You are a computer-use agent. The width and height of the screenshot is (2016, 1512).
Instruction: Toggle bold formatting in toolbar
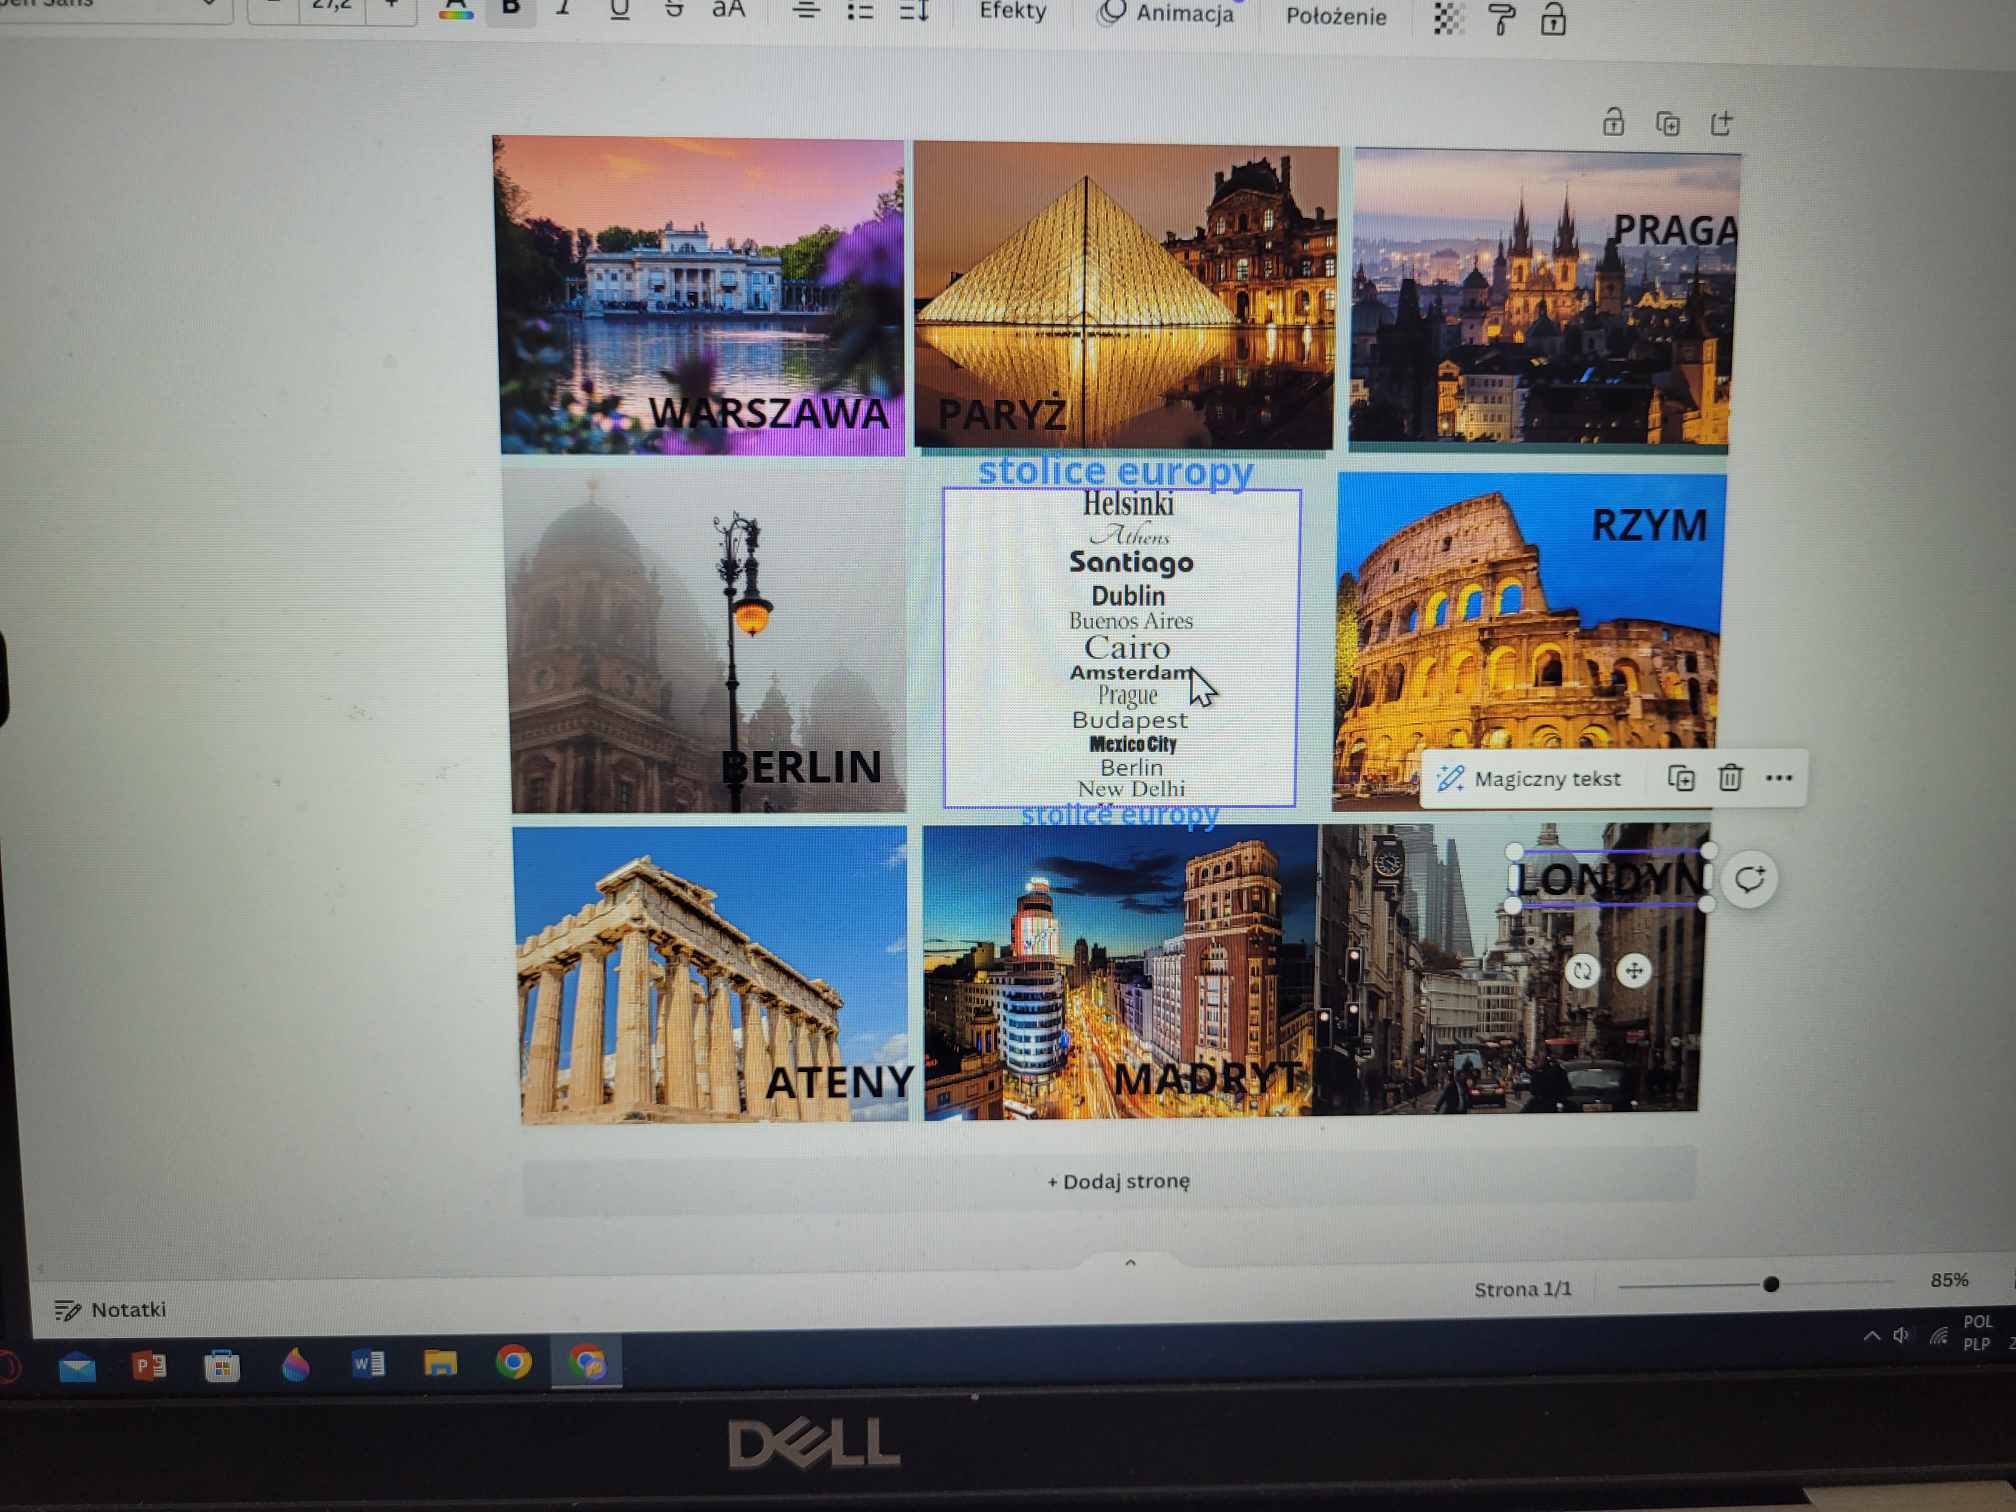[511, 9]
